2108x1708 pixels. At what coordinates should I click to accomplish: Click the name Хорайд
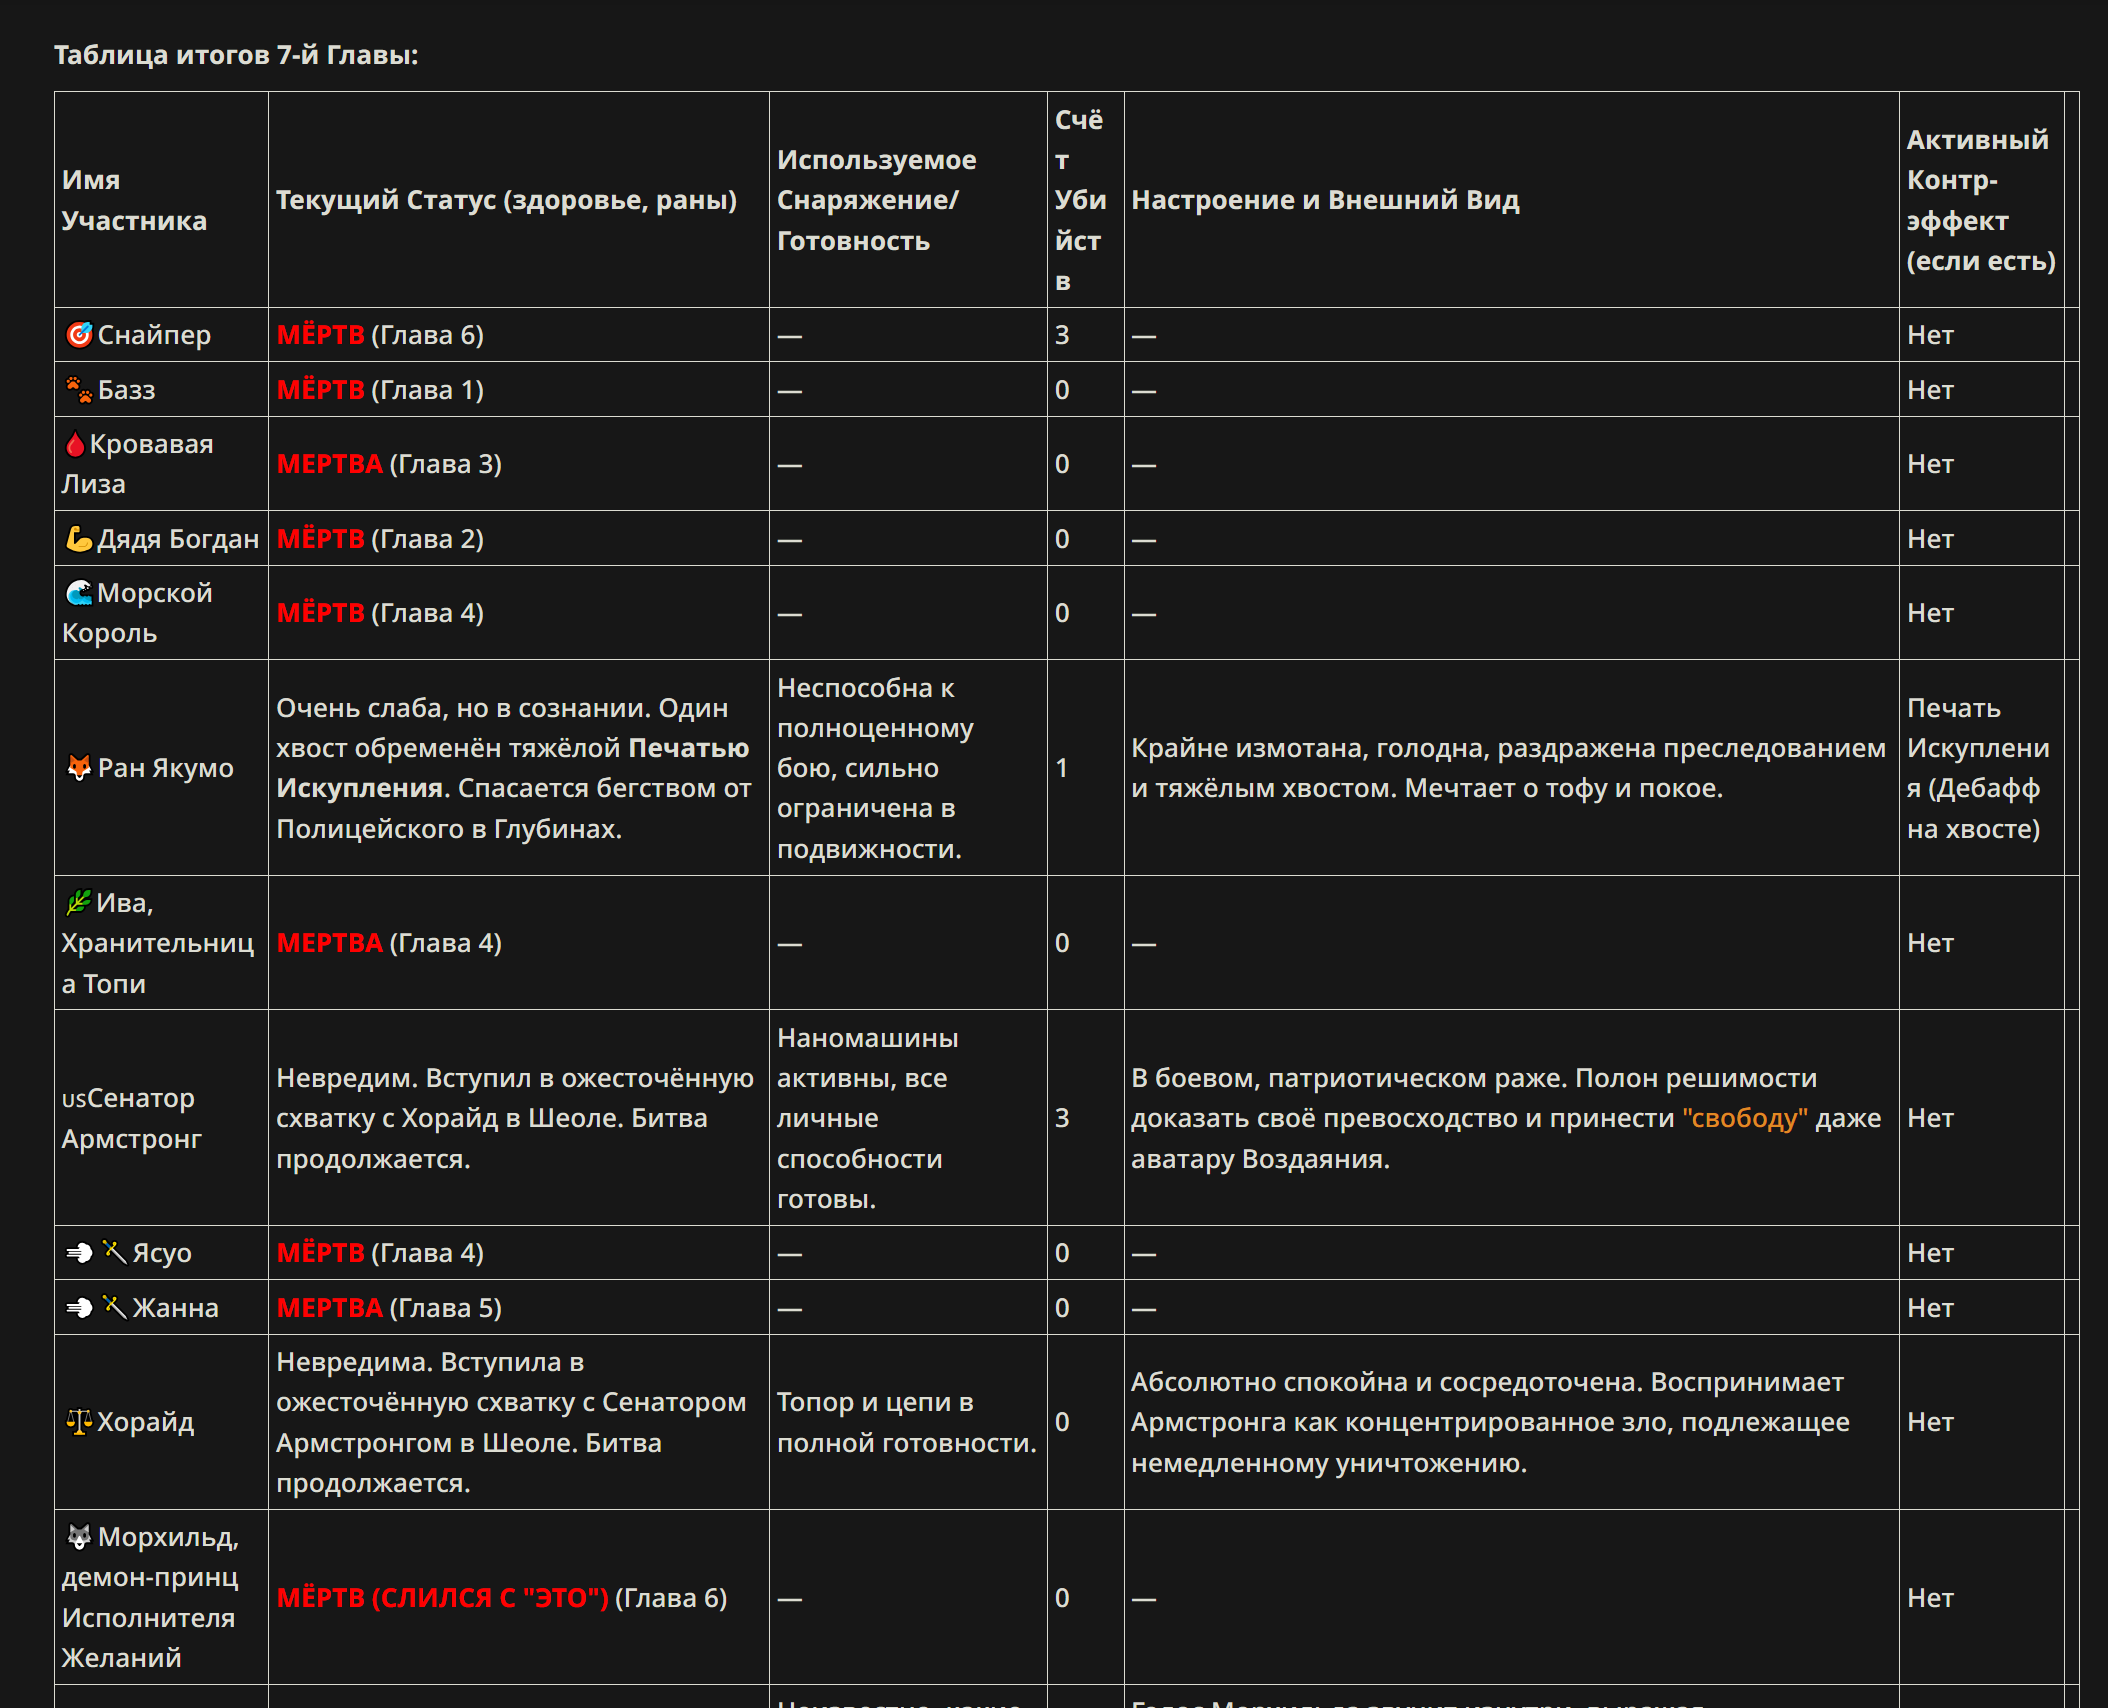click(145, 1421)
